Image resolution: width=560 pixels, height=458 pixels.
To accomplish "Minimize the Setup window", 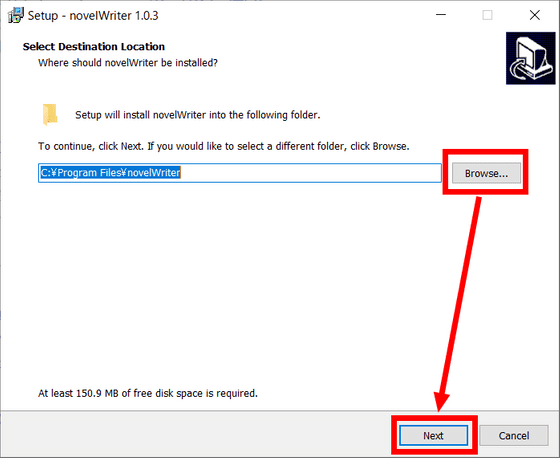I will pos(441,15).
